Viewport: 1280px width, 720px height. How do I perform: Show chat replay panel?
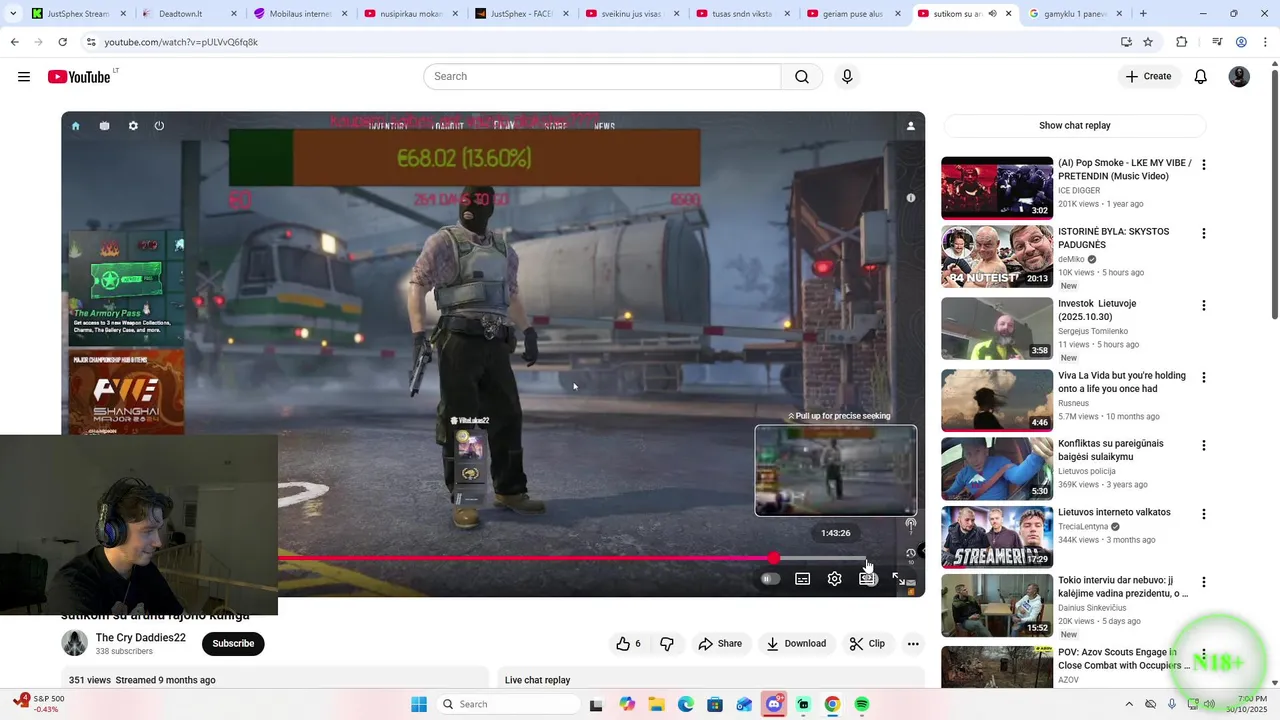pyautogui.click(x=1075, y=126)
